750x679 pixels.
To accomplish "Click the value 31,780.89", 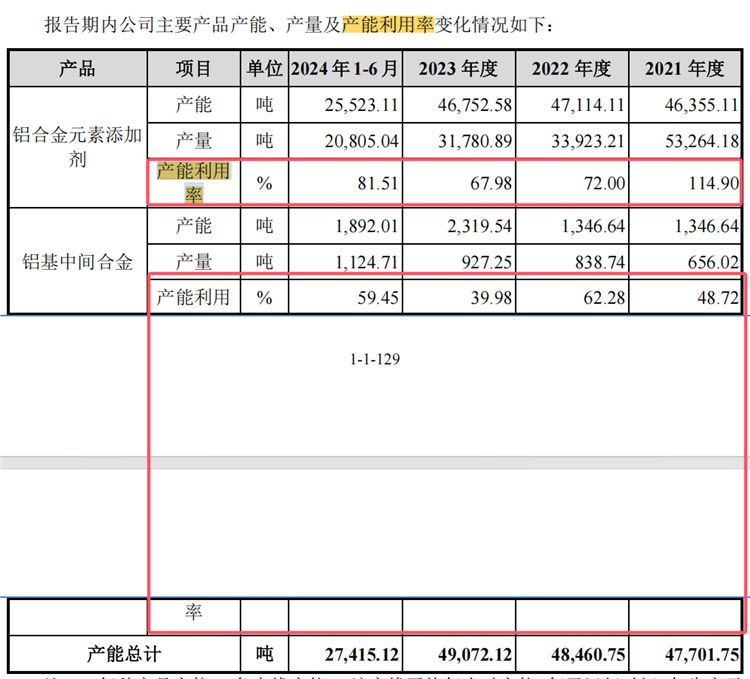I will 475,141.
